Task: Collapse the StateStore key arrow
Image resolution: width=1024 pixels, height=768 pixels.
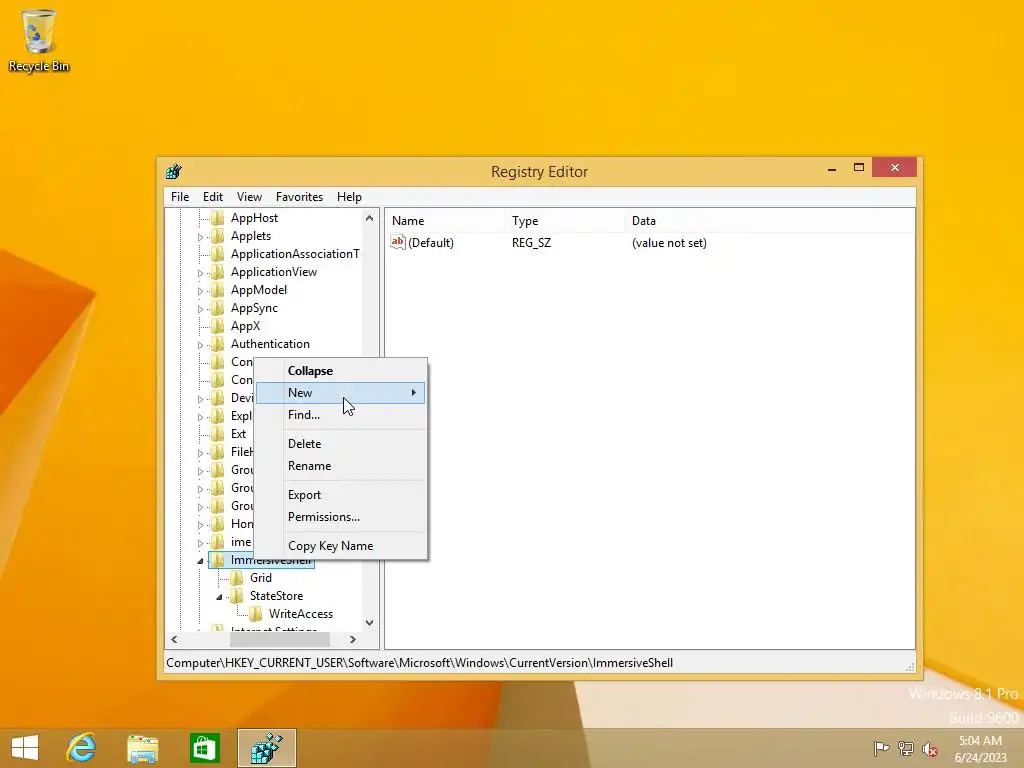Action: point(219,597)
